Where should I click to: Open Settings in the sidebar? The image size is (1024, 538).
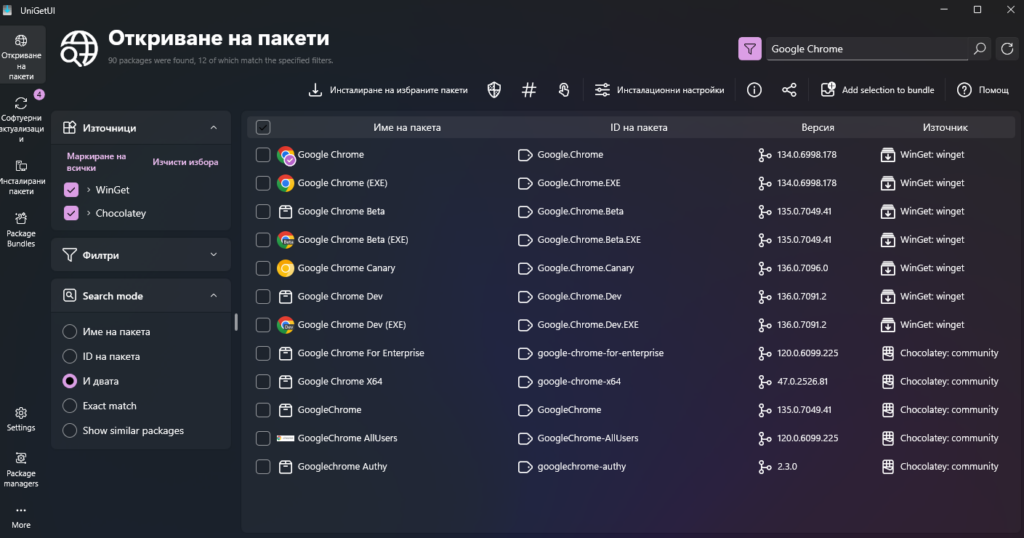pyautogui.click(x=22, y=419)
